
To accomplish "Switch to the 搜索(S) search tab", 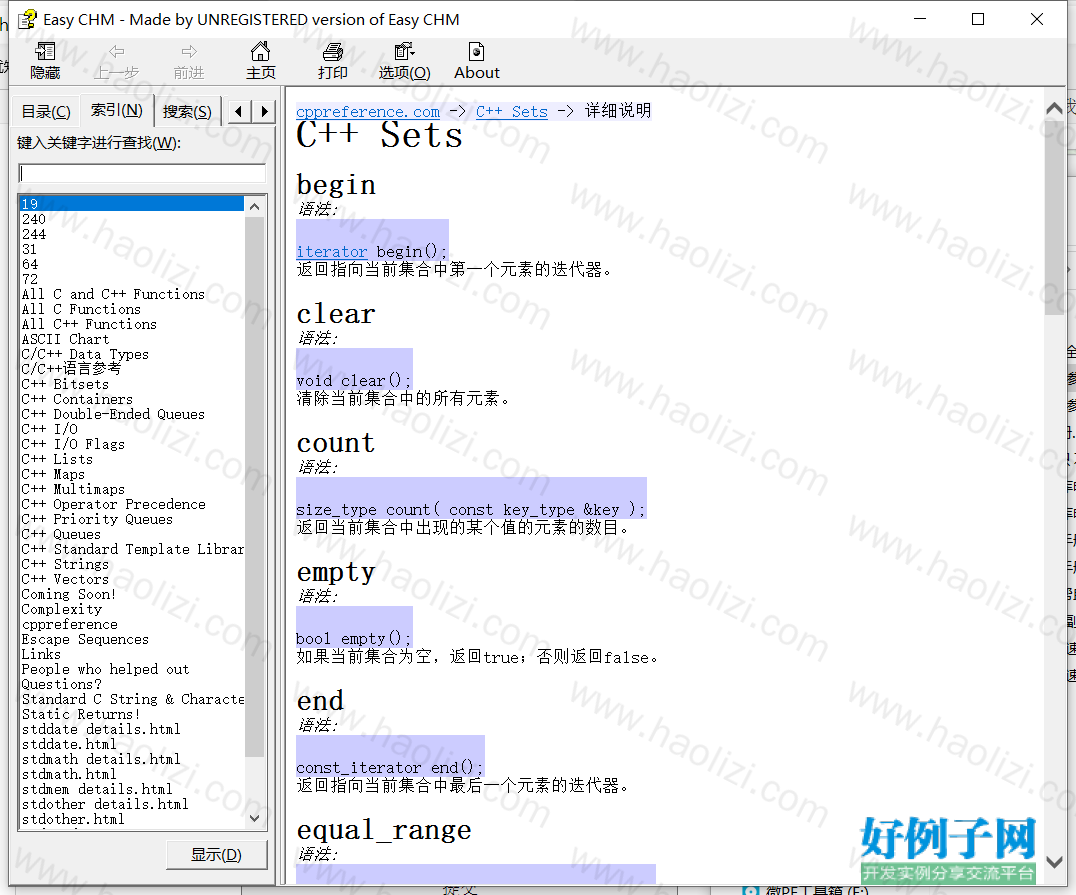I will 187,112.
